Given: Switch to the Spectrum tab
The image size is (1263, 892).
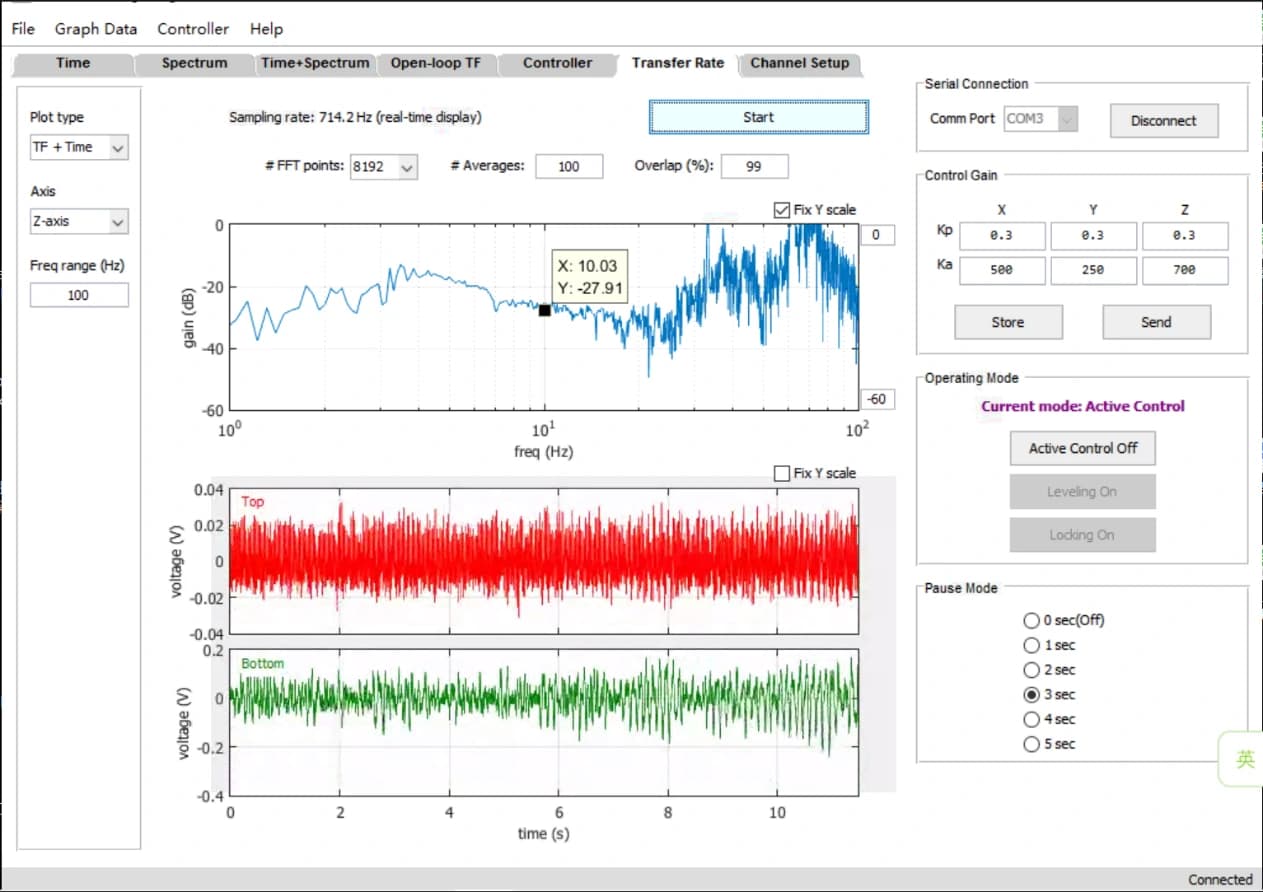Looking at the screenshot, I should click(194, 63).
